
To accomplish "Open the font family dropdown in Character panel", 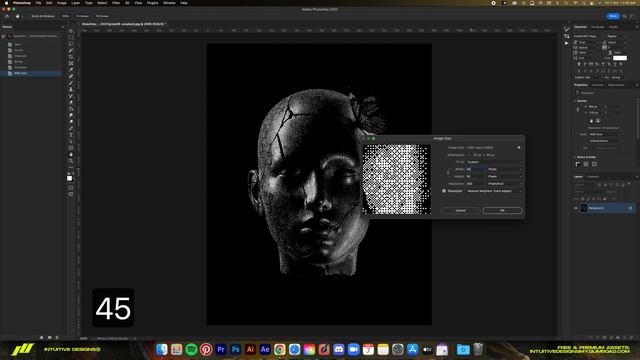I will [x=588, y=36].
